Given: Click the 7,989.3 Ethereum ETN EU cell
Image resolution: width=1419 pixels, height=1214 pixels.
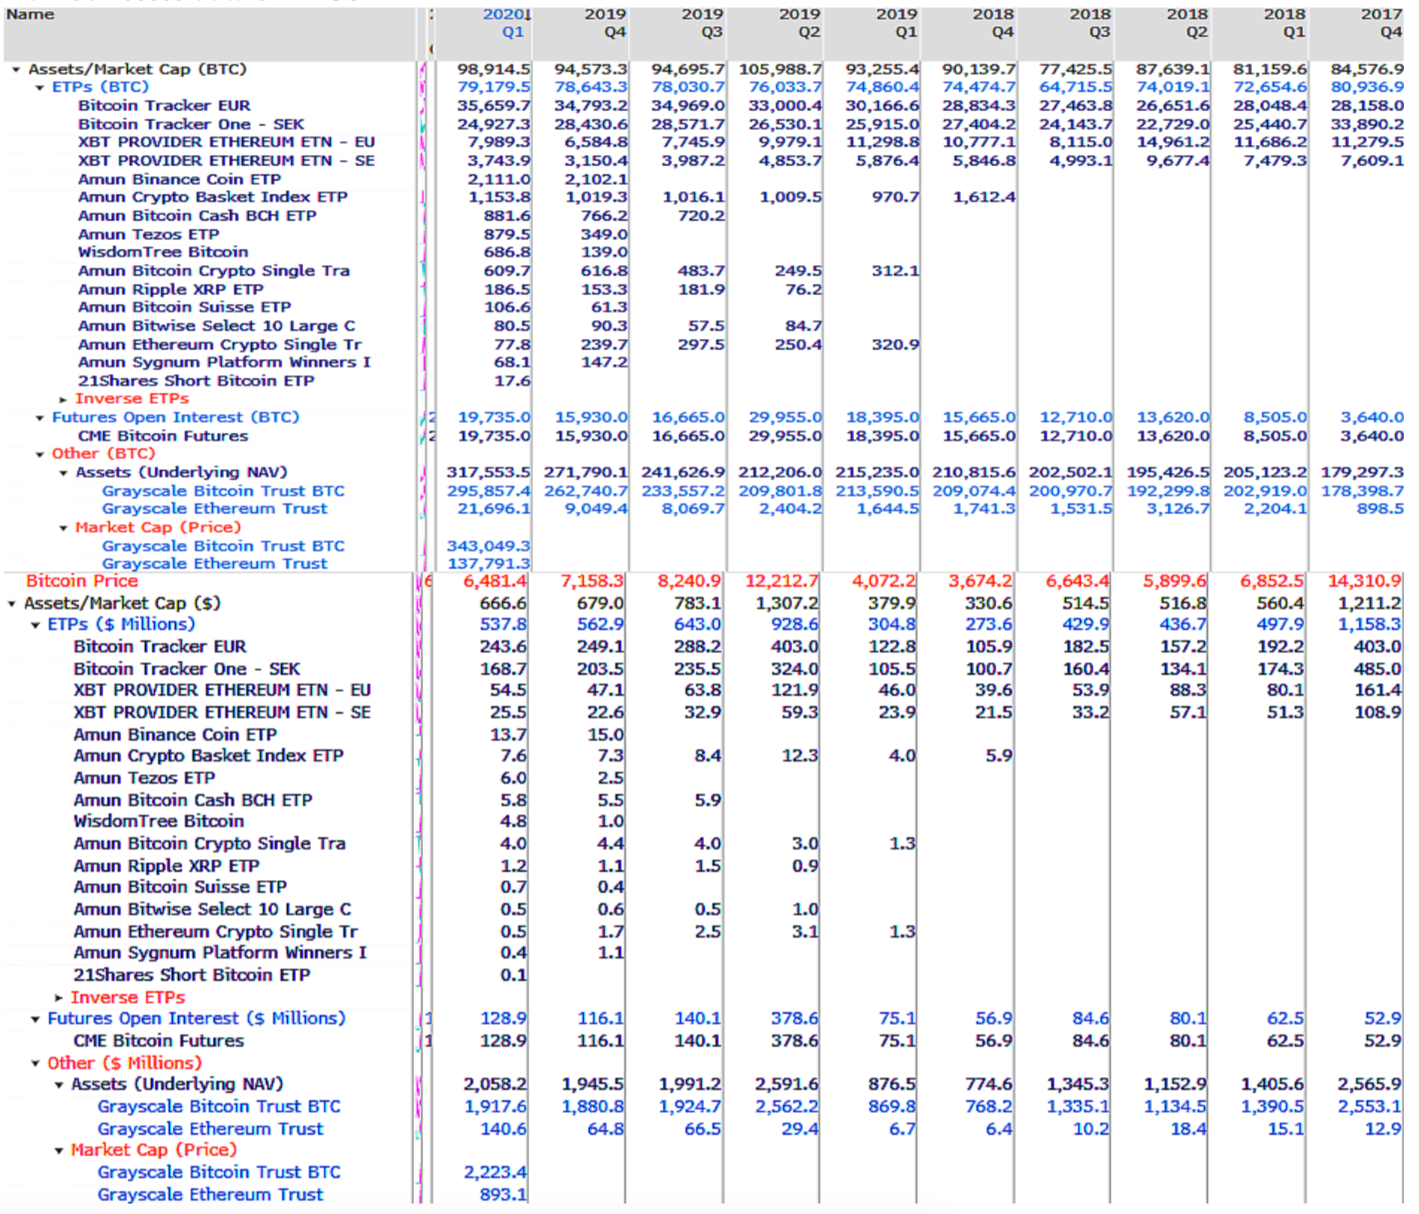Looking at the screenshot, I should point(499,143).
